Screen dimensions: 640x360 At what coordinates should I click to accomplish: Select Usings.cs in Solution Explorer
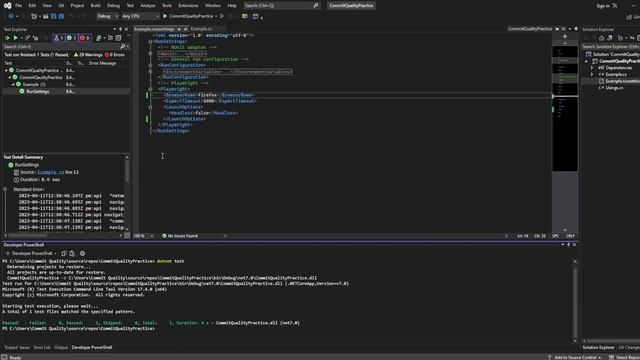point(614,88)
